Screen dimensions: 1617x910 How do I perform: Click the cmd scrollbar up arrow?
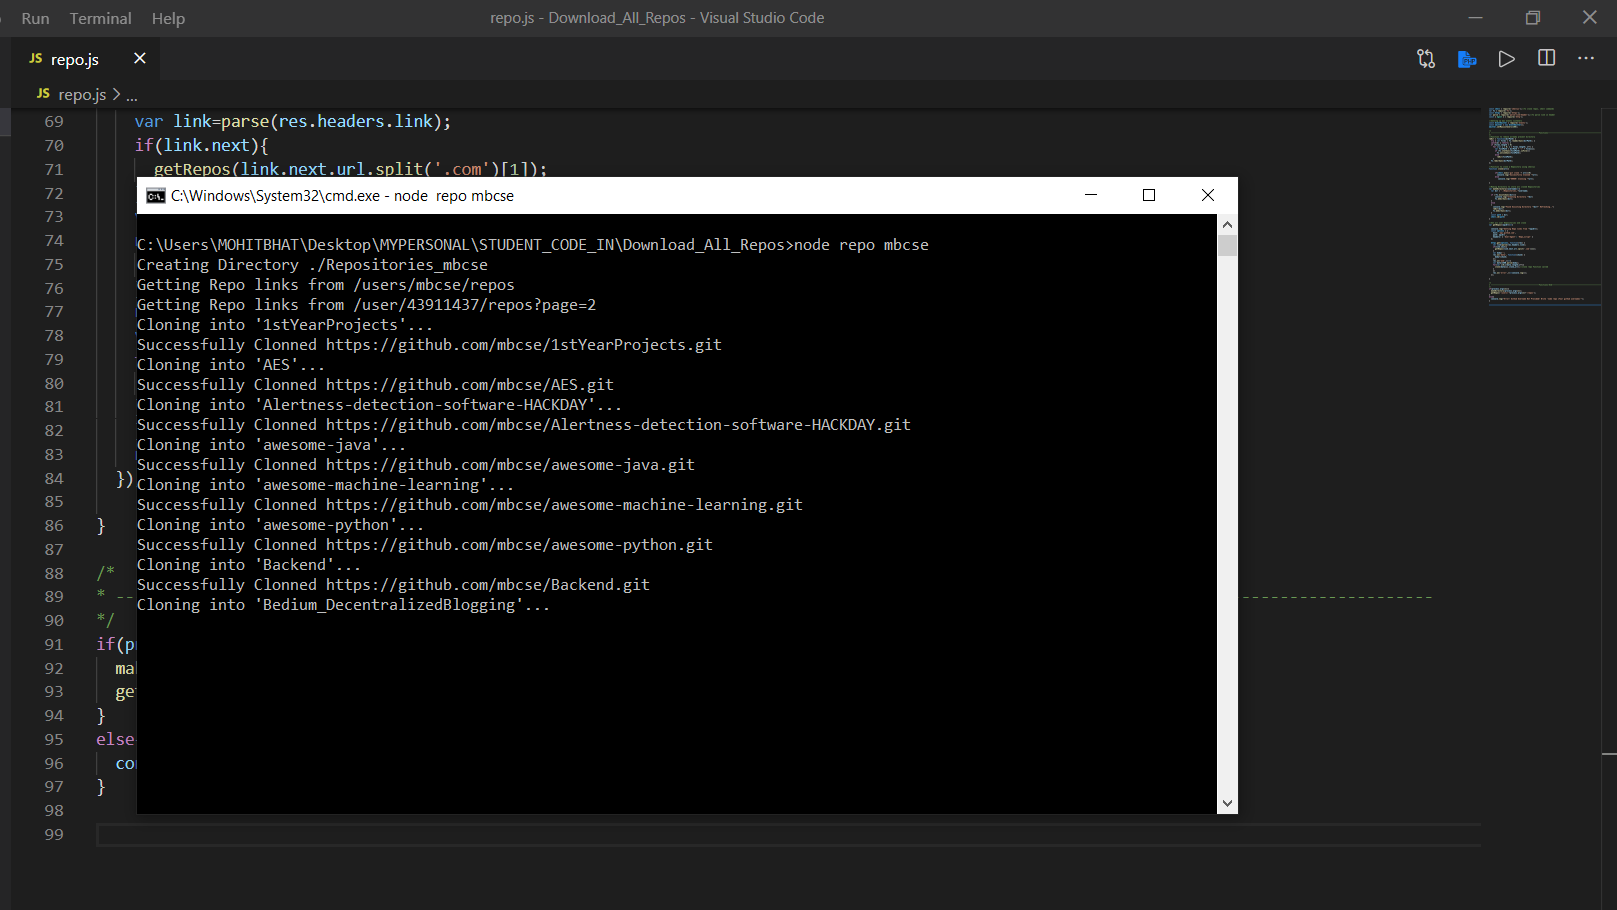[1227, 224]
